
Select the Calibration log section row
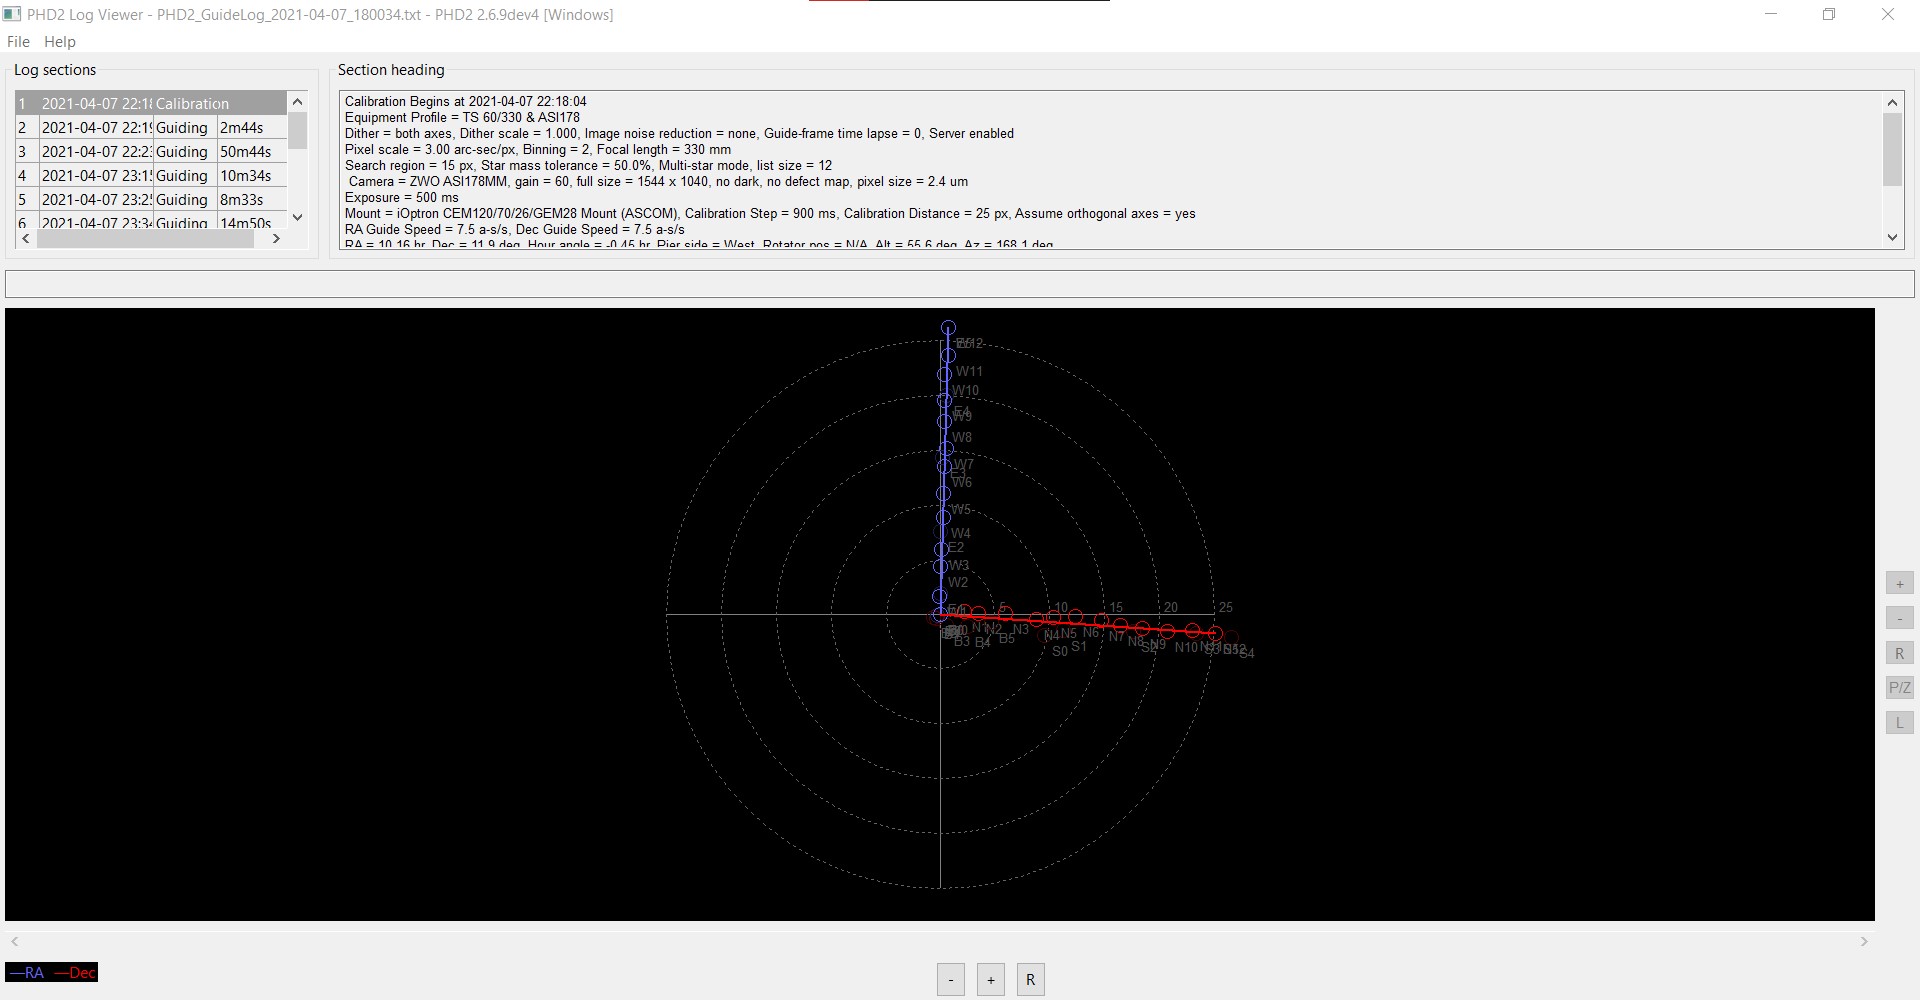(151, 103)
